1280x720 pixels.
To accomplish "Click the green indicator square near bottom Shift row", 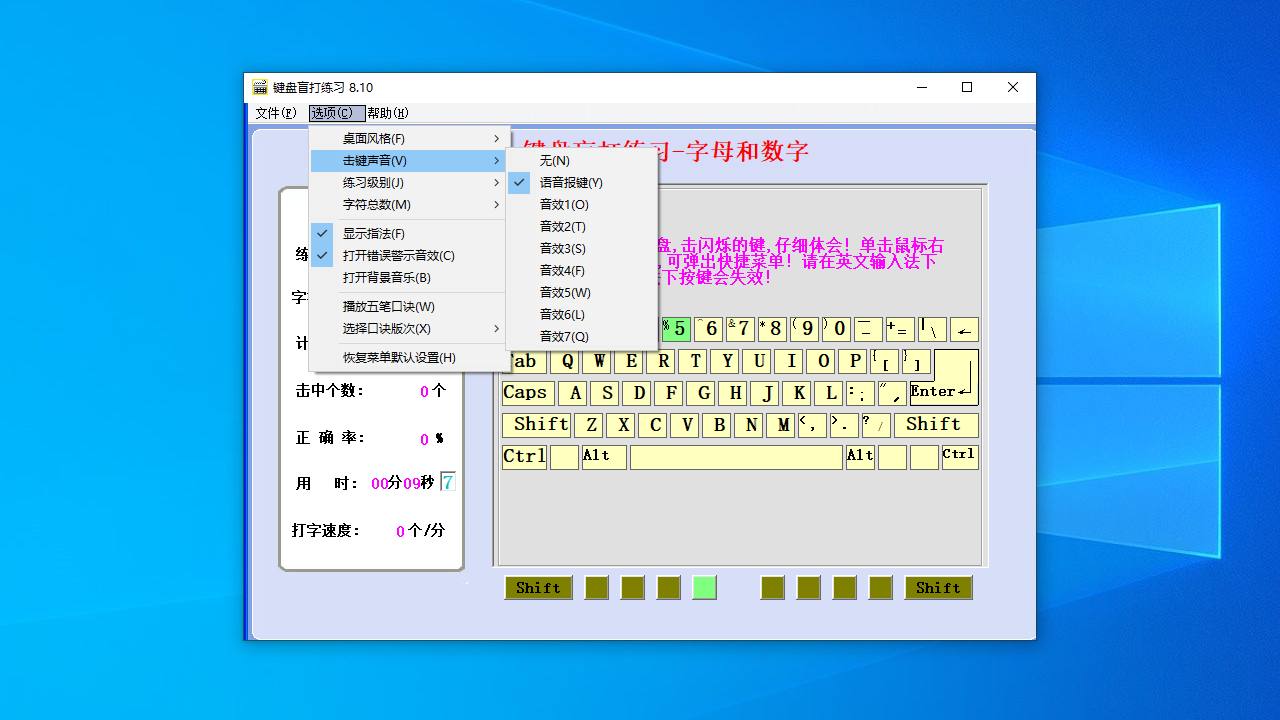I will pos(703,588).
